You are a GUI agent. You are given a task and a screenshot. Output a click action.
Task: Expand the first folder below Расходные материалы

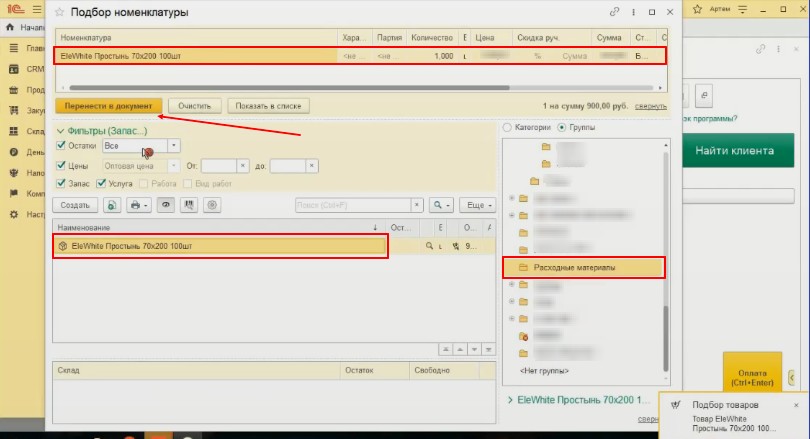coord(511,285)
